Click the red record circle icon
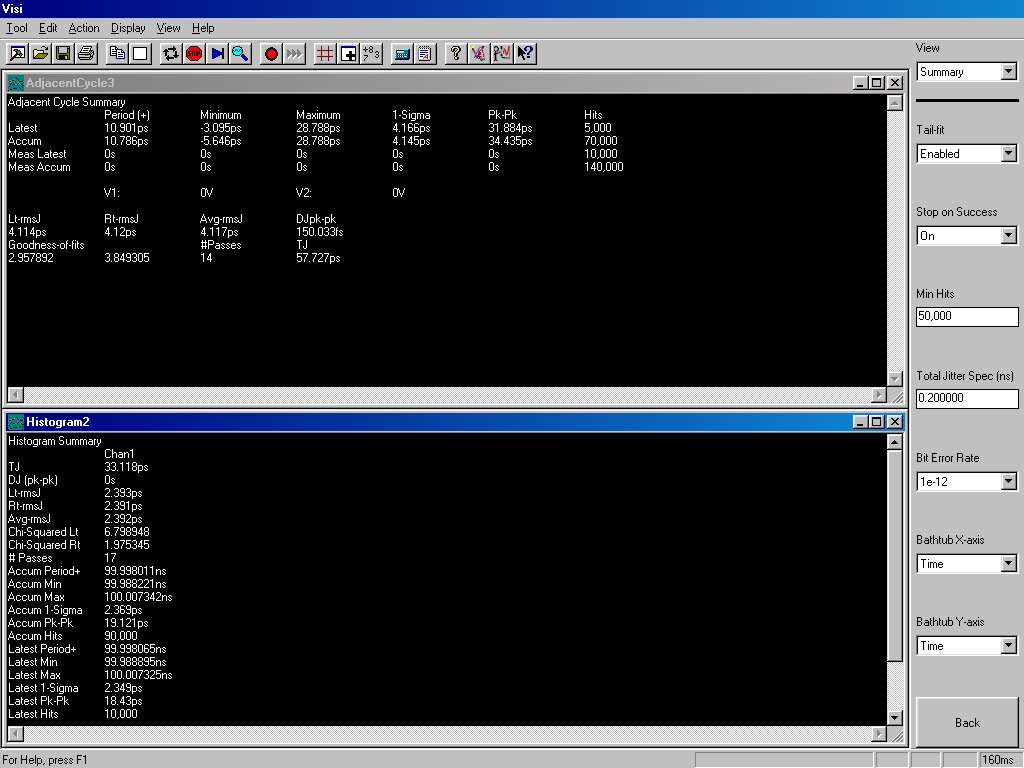This screenshot has height=768, width=1024. 271,54
